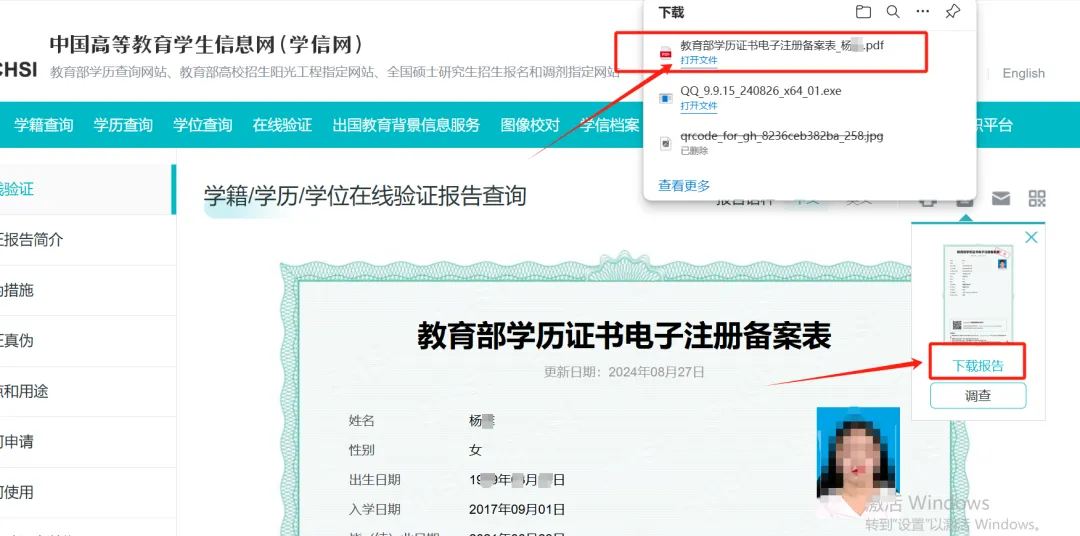1080x536 pixels.
Task: Click heading 学籍/学历/学位在线验证报告查询
Action: (365, 196)
